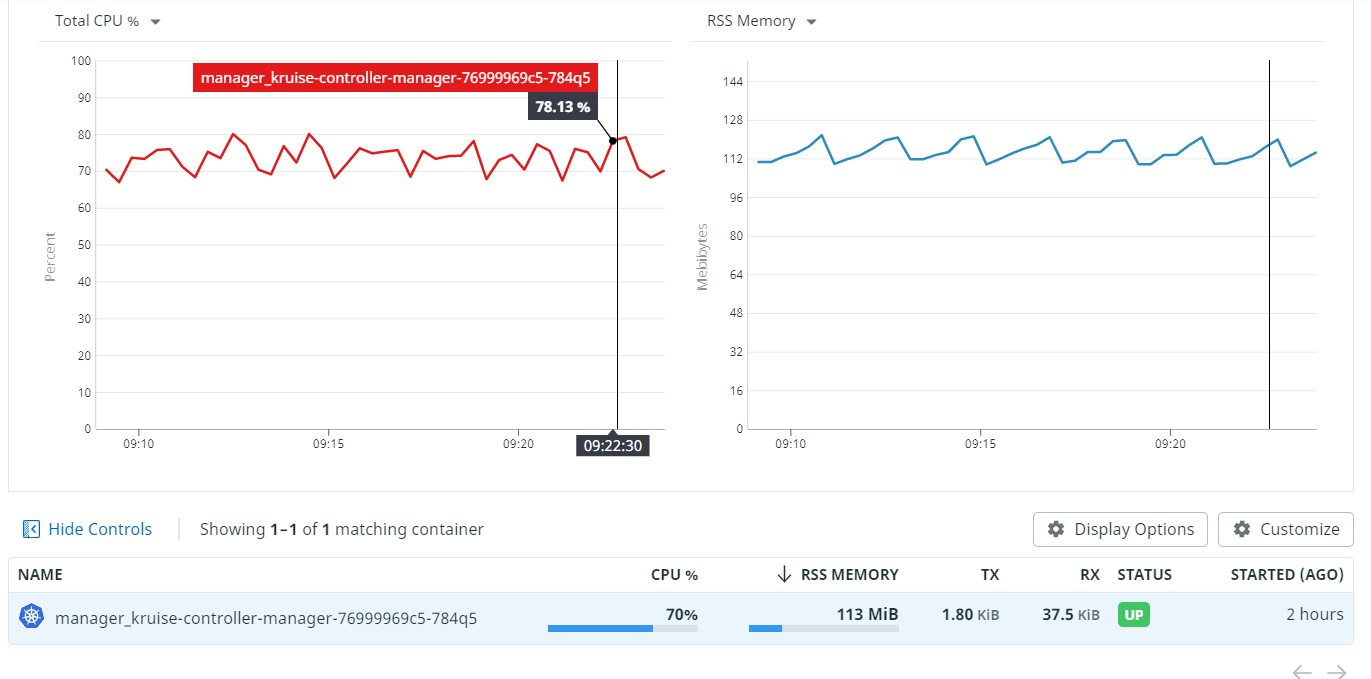Click the green UP status badge

coord(1133,614)
